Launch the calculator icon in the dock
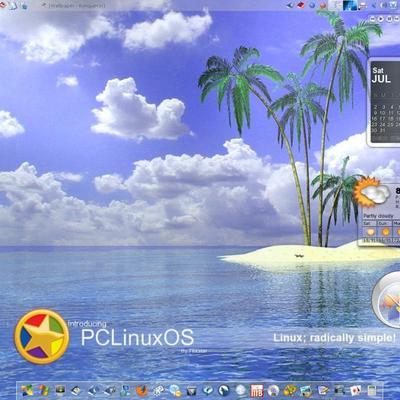The height and width of the screenshot is (400, 400). point(372,389)
